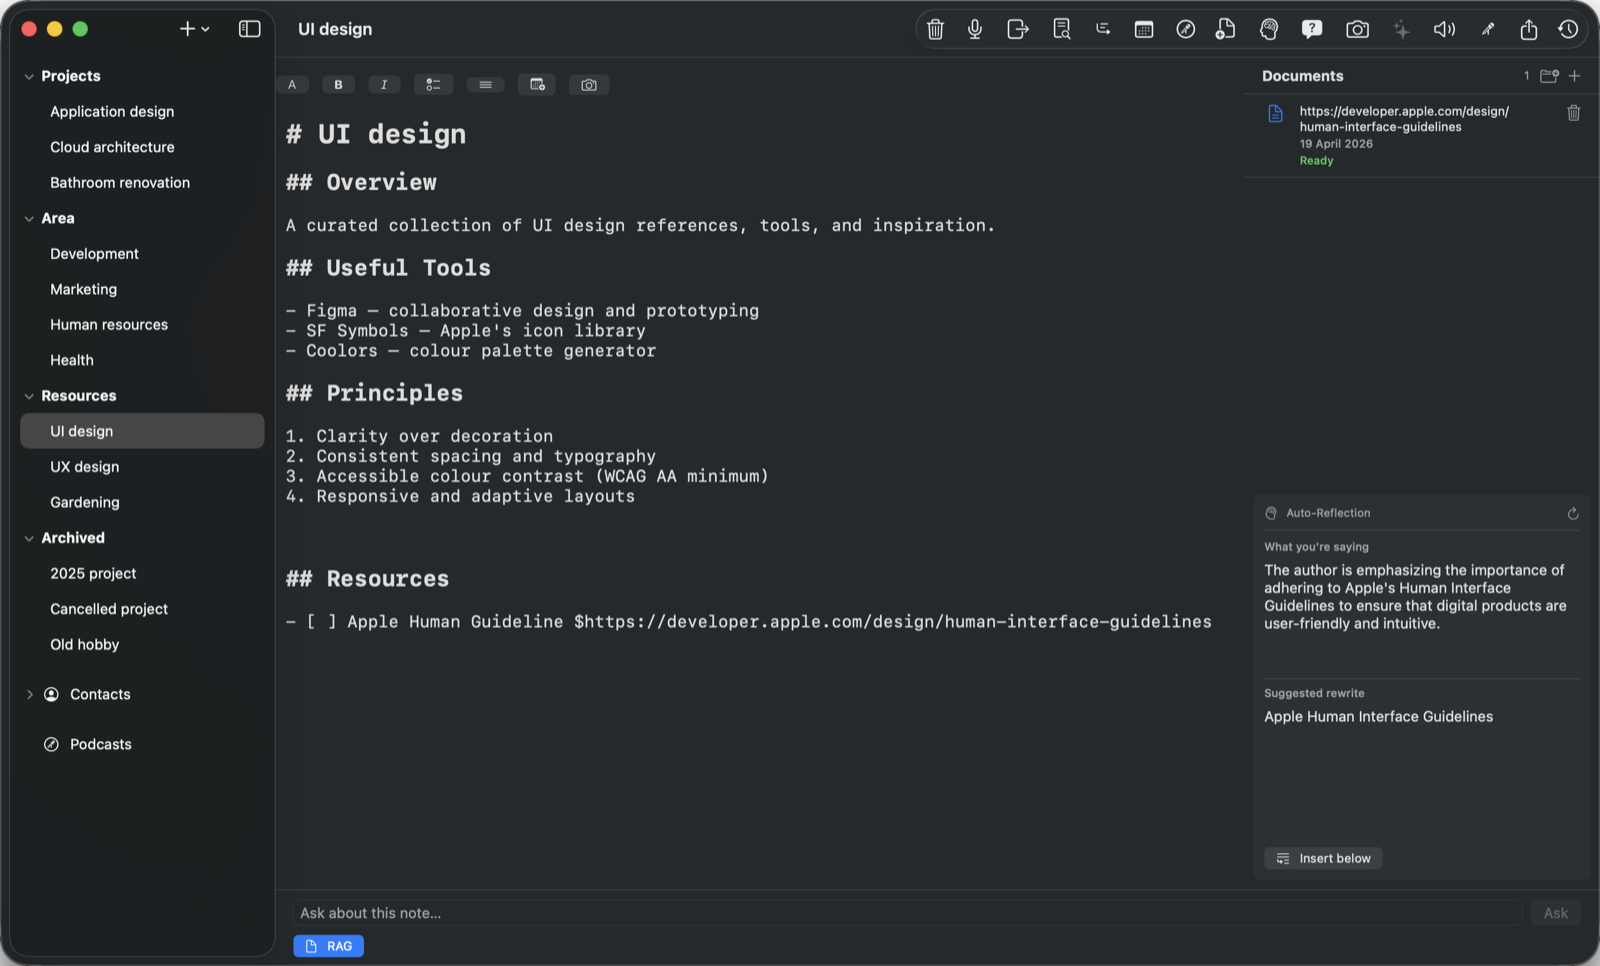
Task: Click the compass pencil icon in toolbar
Action: click(x=1185, y=29)
